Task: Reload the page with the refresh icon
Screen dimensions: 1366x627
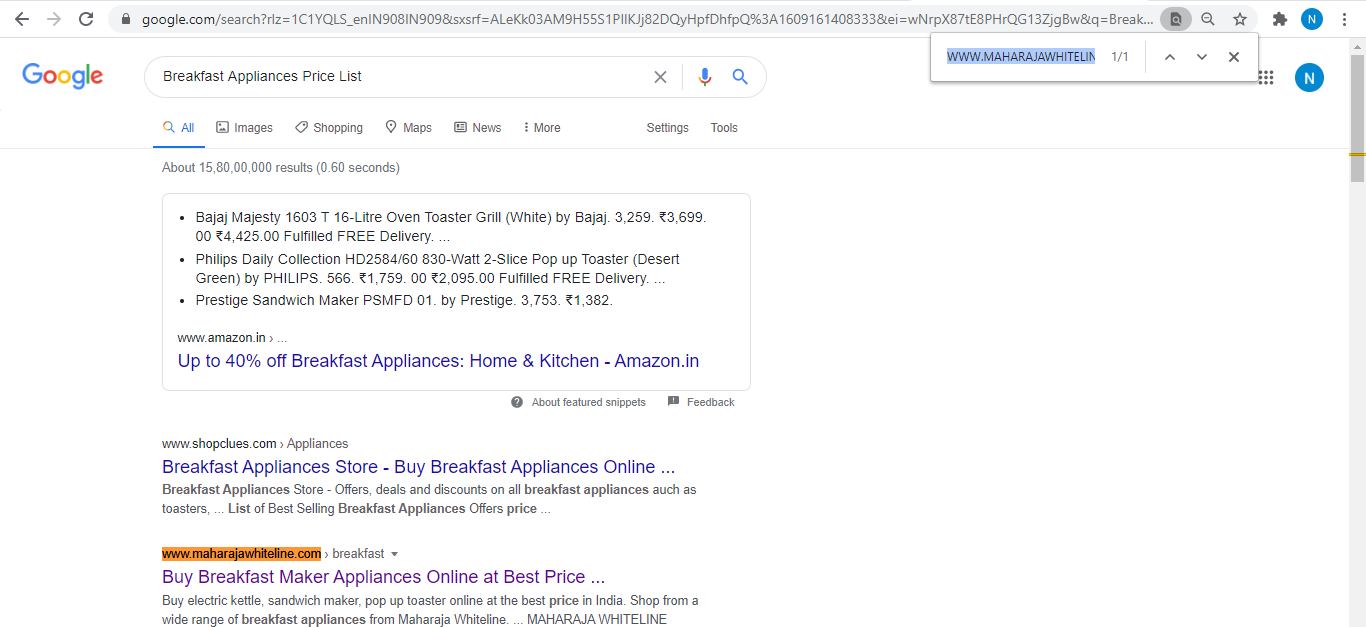Action: pyautogui.click(x=86, y=19)
